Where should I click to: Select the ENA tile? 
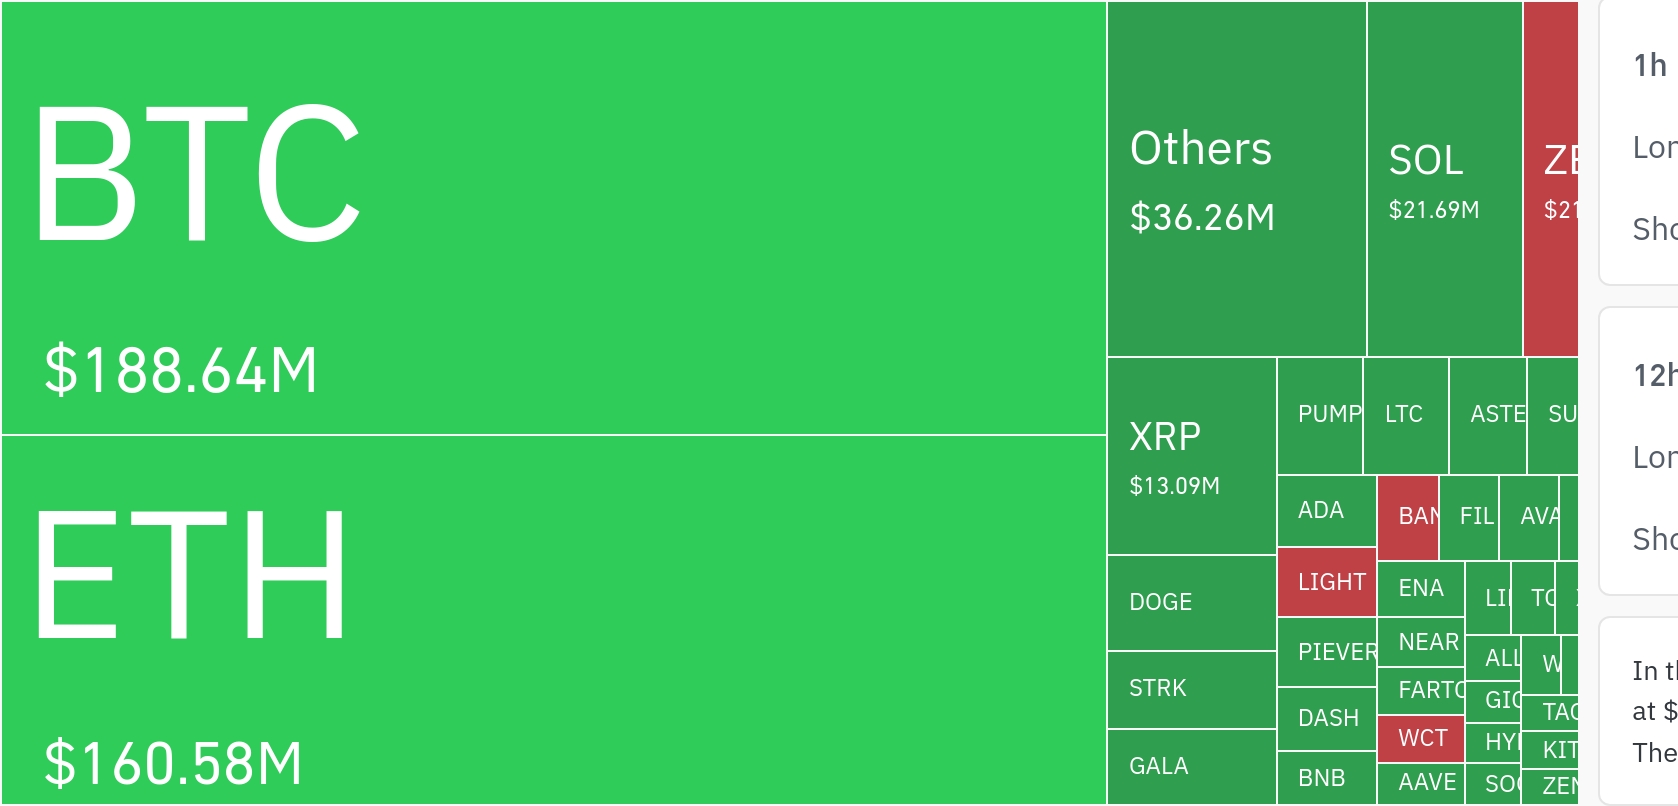coord(1420,589)
